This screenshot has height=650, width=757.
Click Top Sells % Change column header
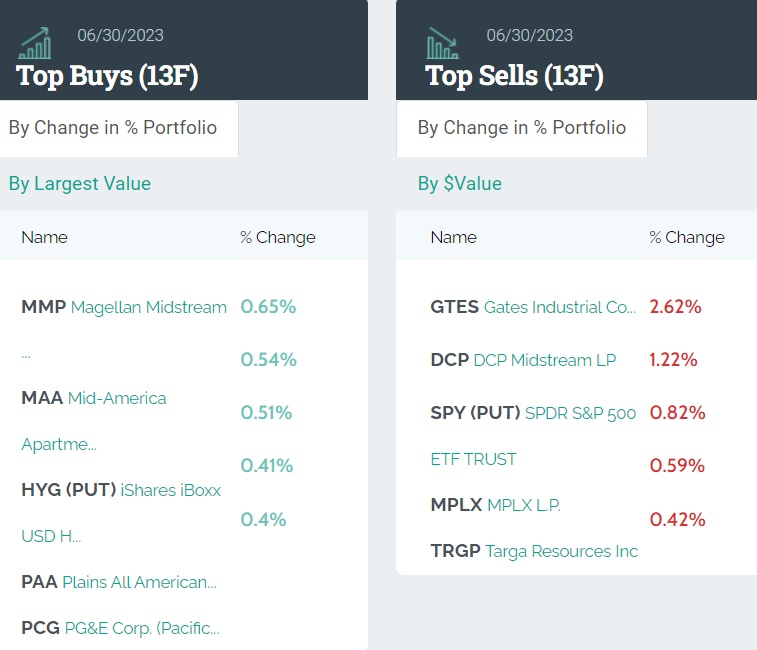pos(687,237)
